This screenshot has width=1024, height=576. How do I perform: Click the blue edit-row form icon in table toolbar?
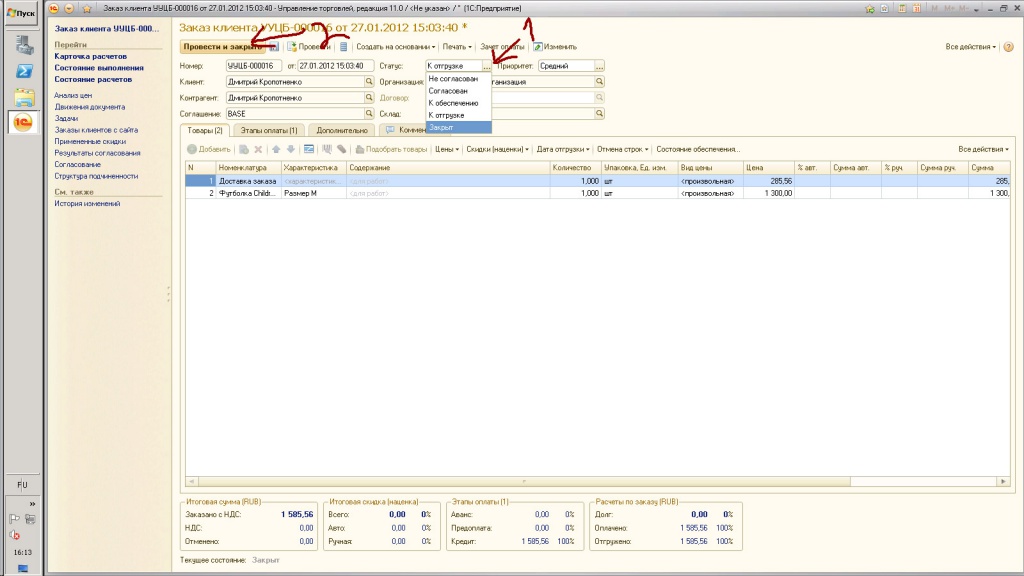tap(309, 150)
